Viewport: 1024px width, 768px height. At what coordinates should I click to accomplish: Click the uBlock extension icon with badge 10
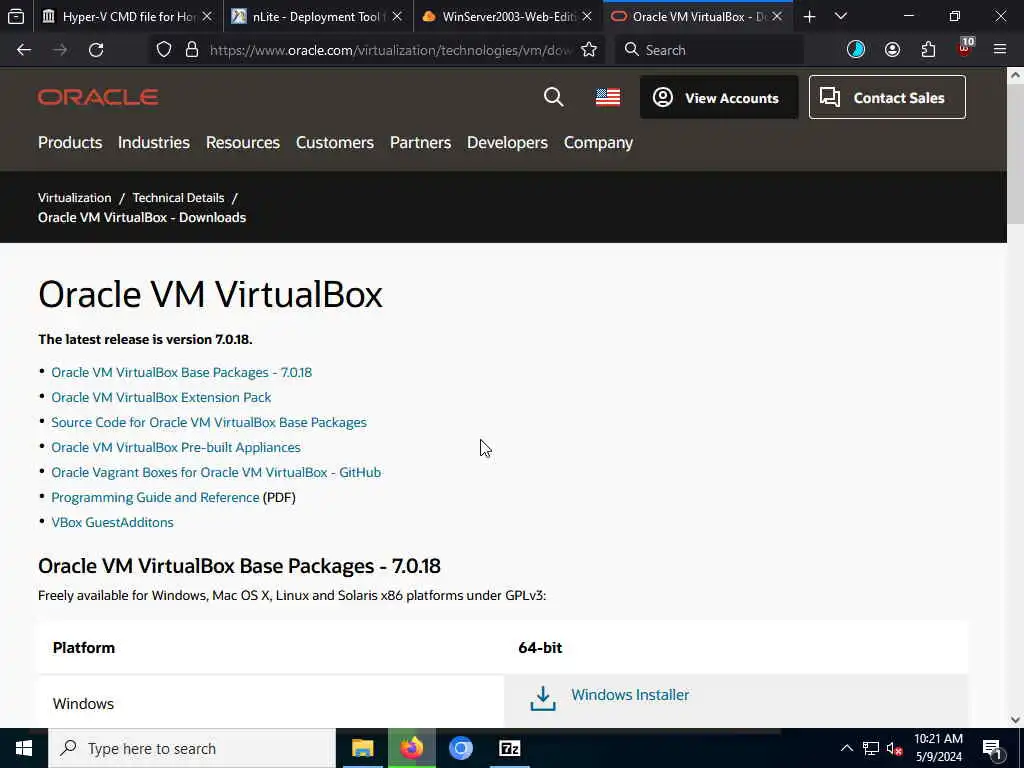965,48
